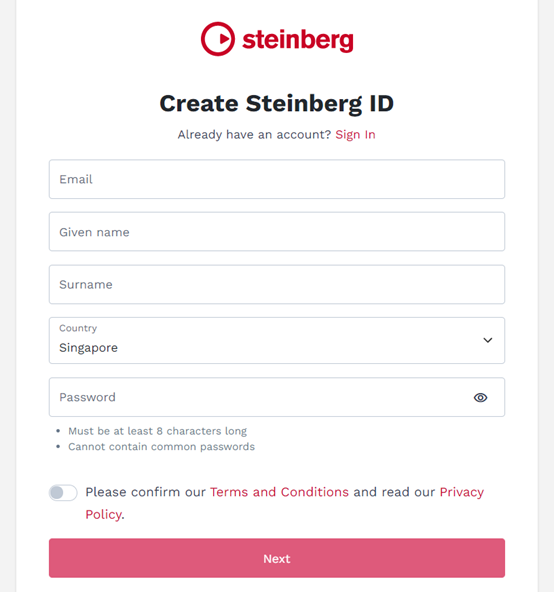Focus the Email input field
554x592 pixels.
click(277, 179)
